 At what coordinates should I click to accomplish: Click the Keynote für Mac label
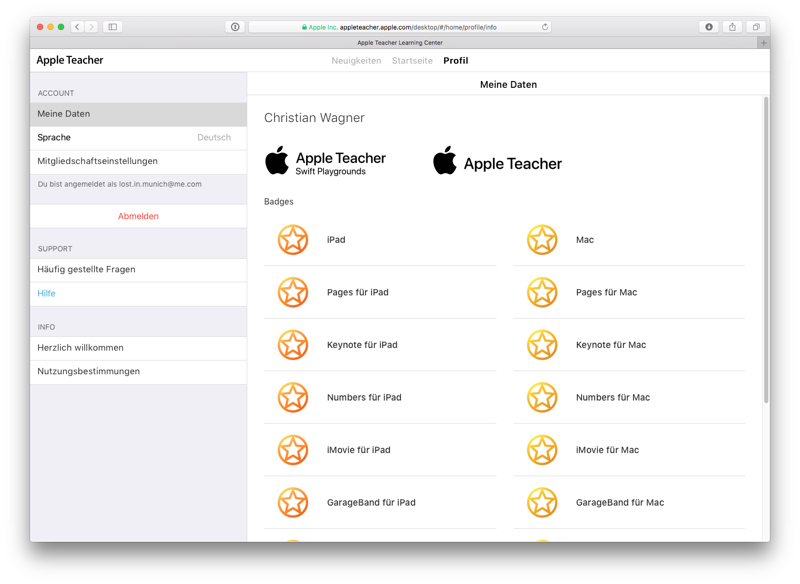pyautogui.click(x=611, y=345)
